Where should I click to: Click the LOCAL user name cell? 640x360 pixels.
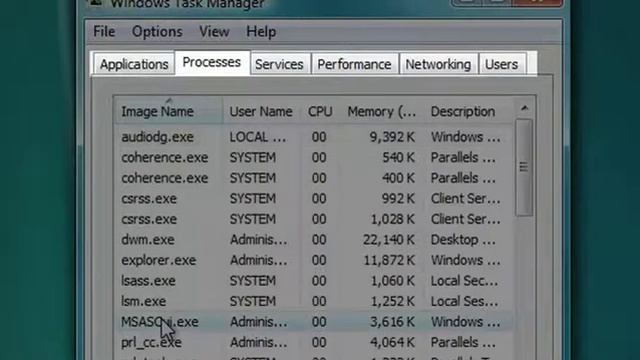click(x=258, y=137)
